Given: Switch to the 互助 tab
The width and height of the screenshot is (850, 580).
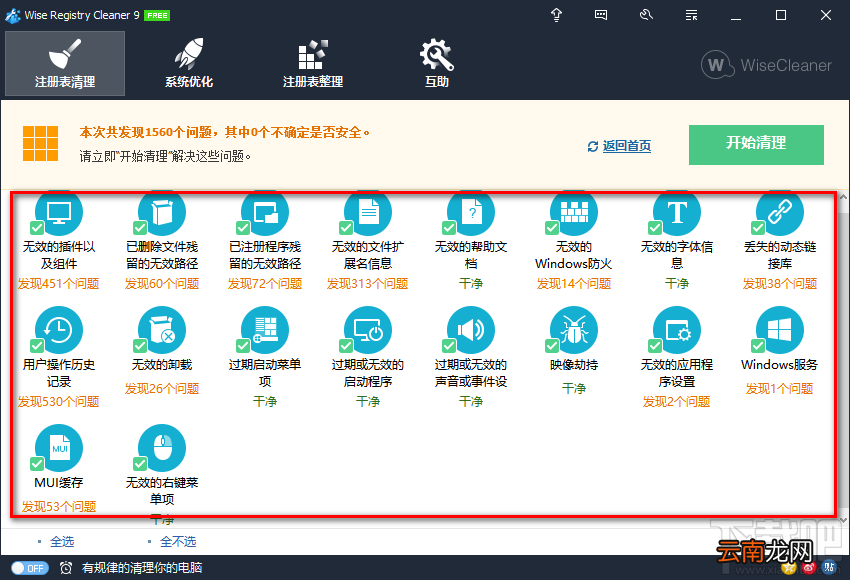Looking at the screenshot, I should [437, 63].
